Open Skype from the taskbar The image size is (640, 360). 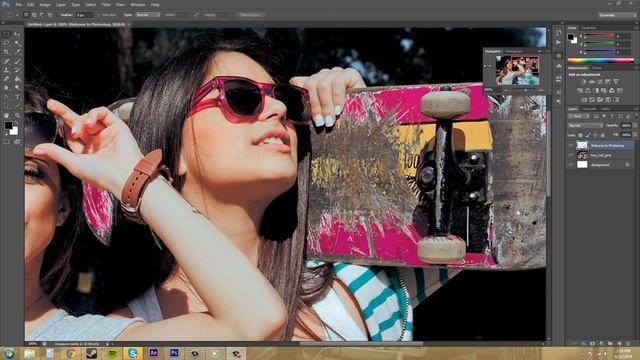coord(133,353)
